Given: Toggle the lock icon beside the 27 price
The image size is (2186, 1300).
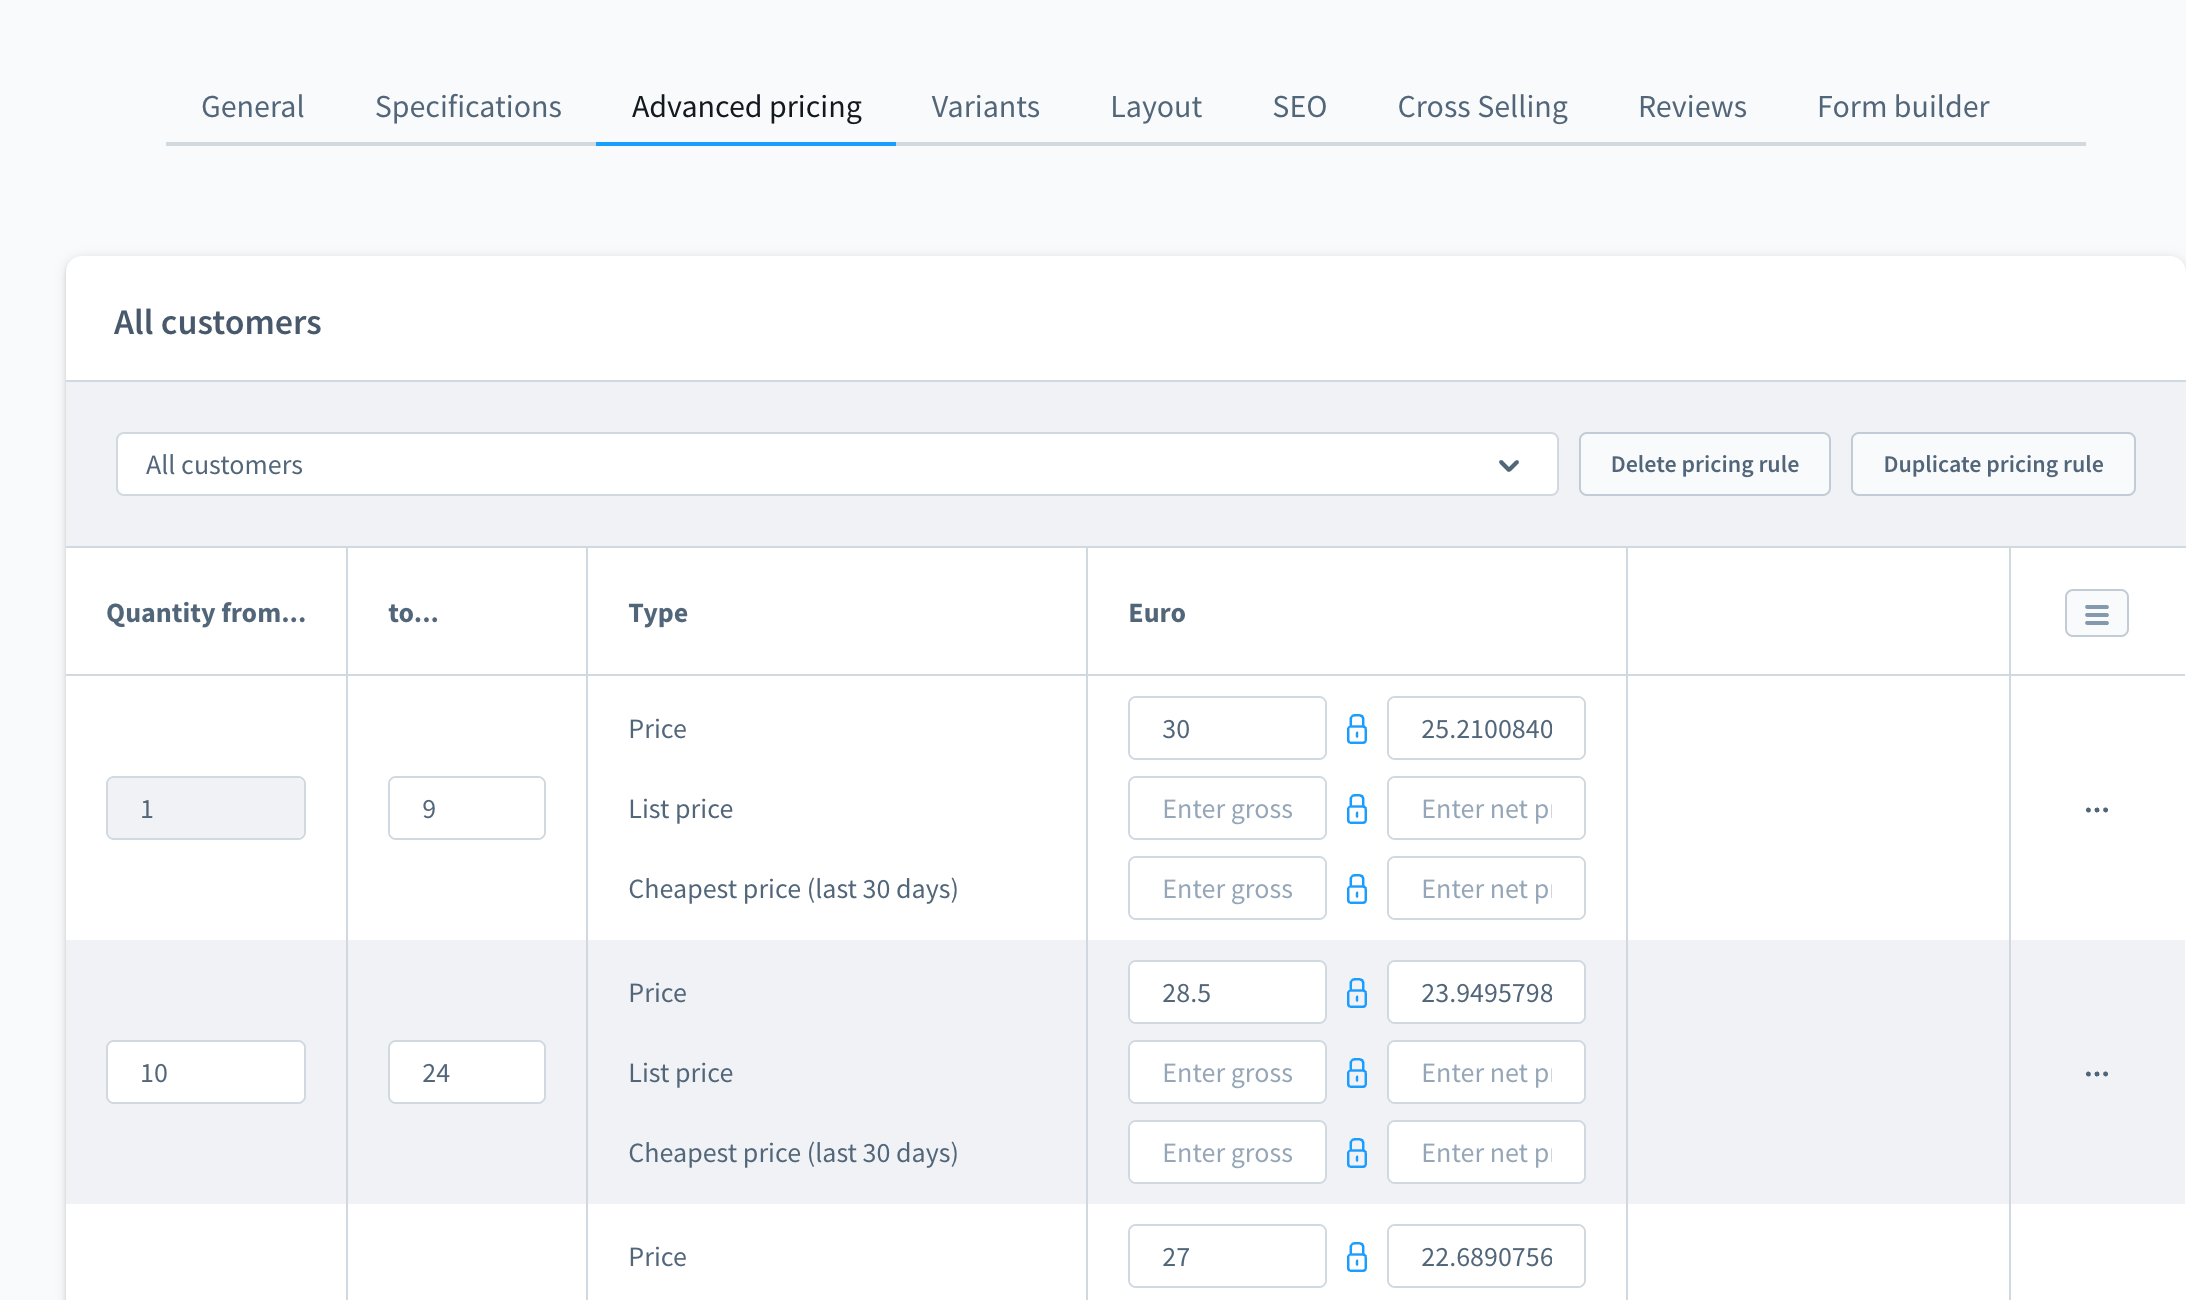Looking at the screenshot, I should pos(1357,1257).
